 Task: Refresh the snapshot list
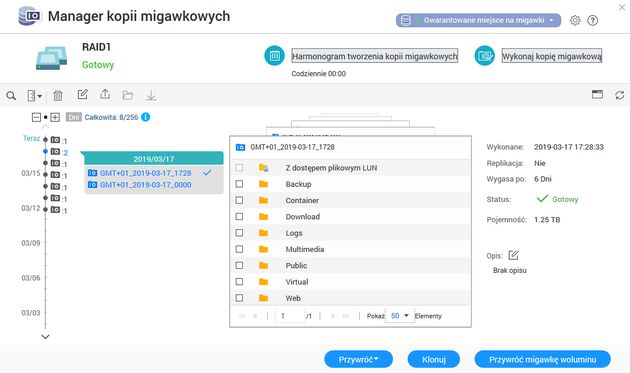[620, 95]
